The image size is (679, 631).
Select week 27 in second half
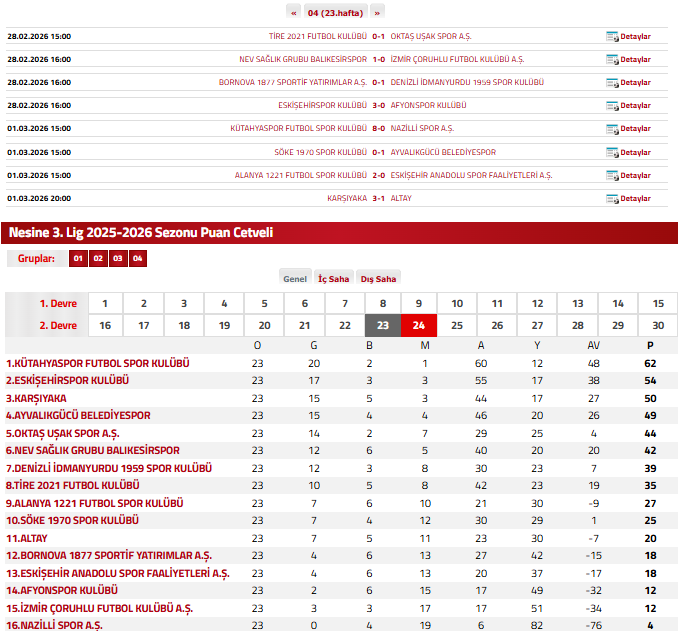[537, 325]
